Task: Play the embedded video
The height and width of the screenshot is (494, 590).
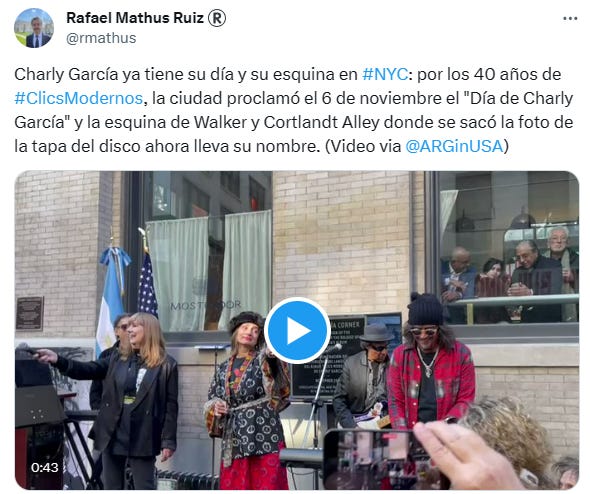Action: tap(297, 331)
